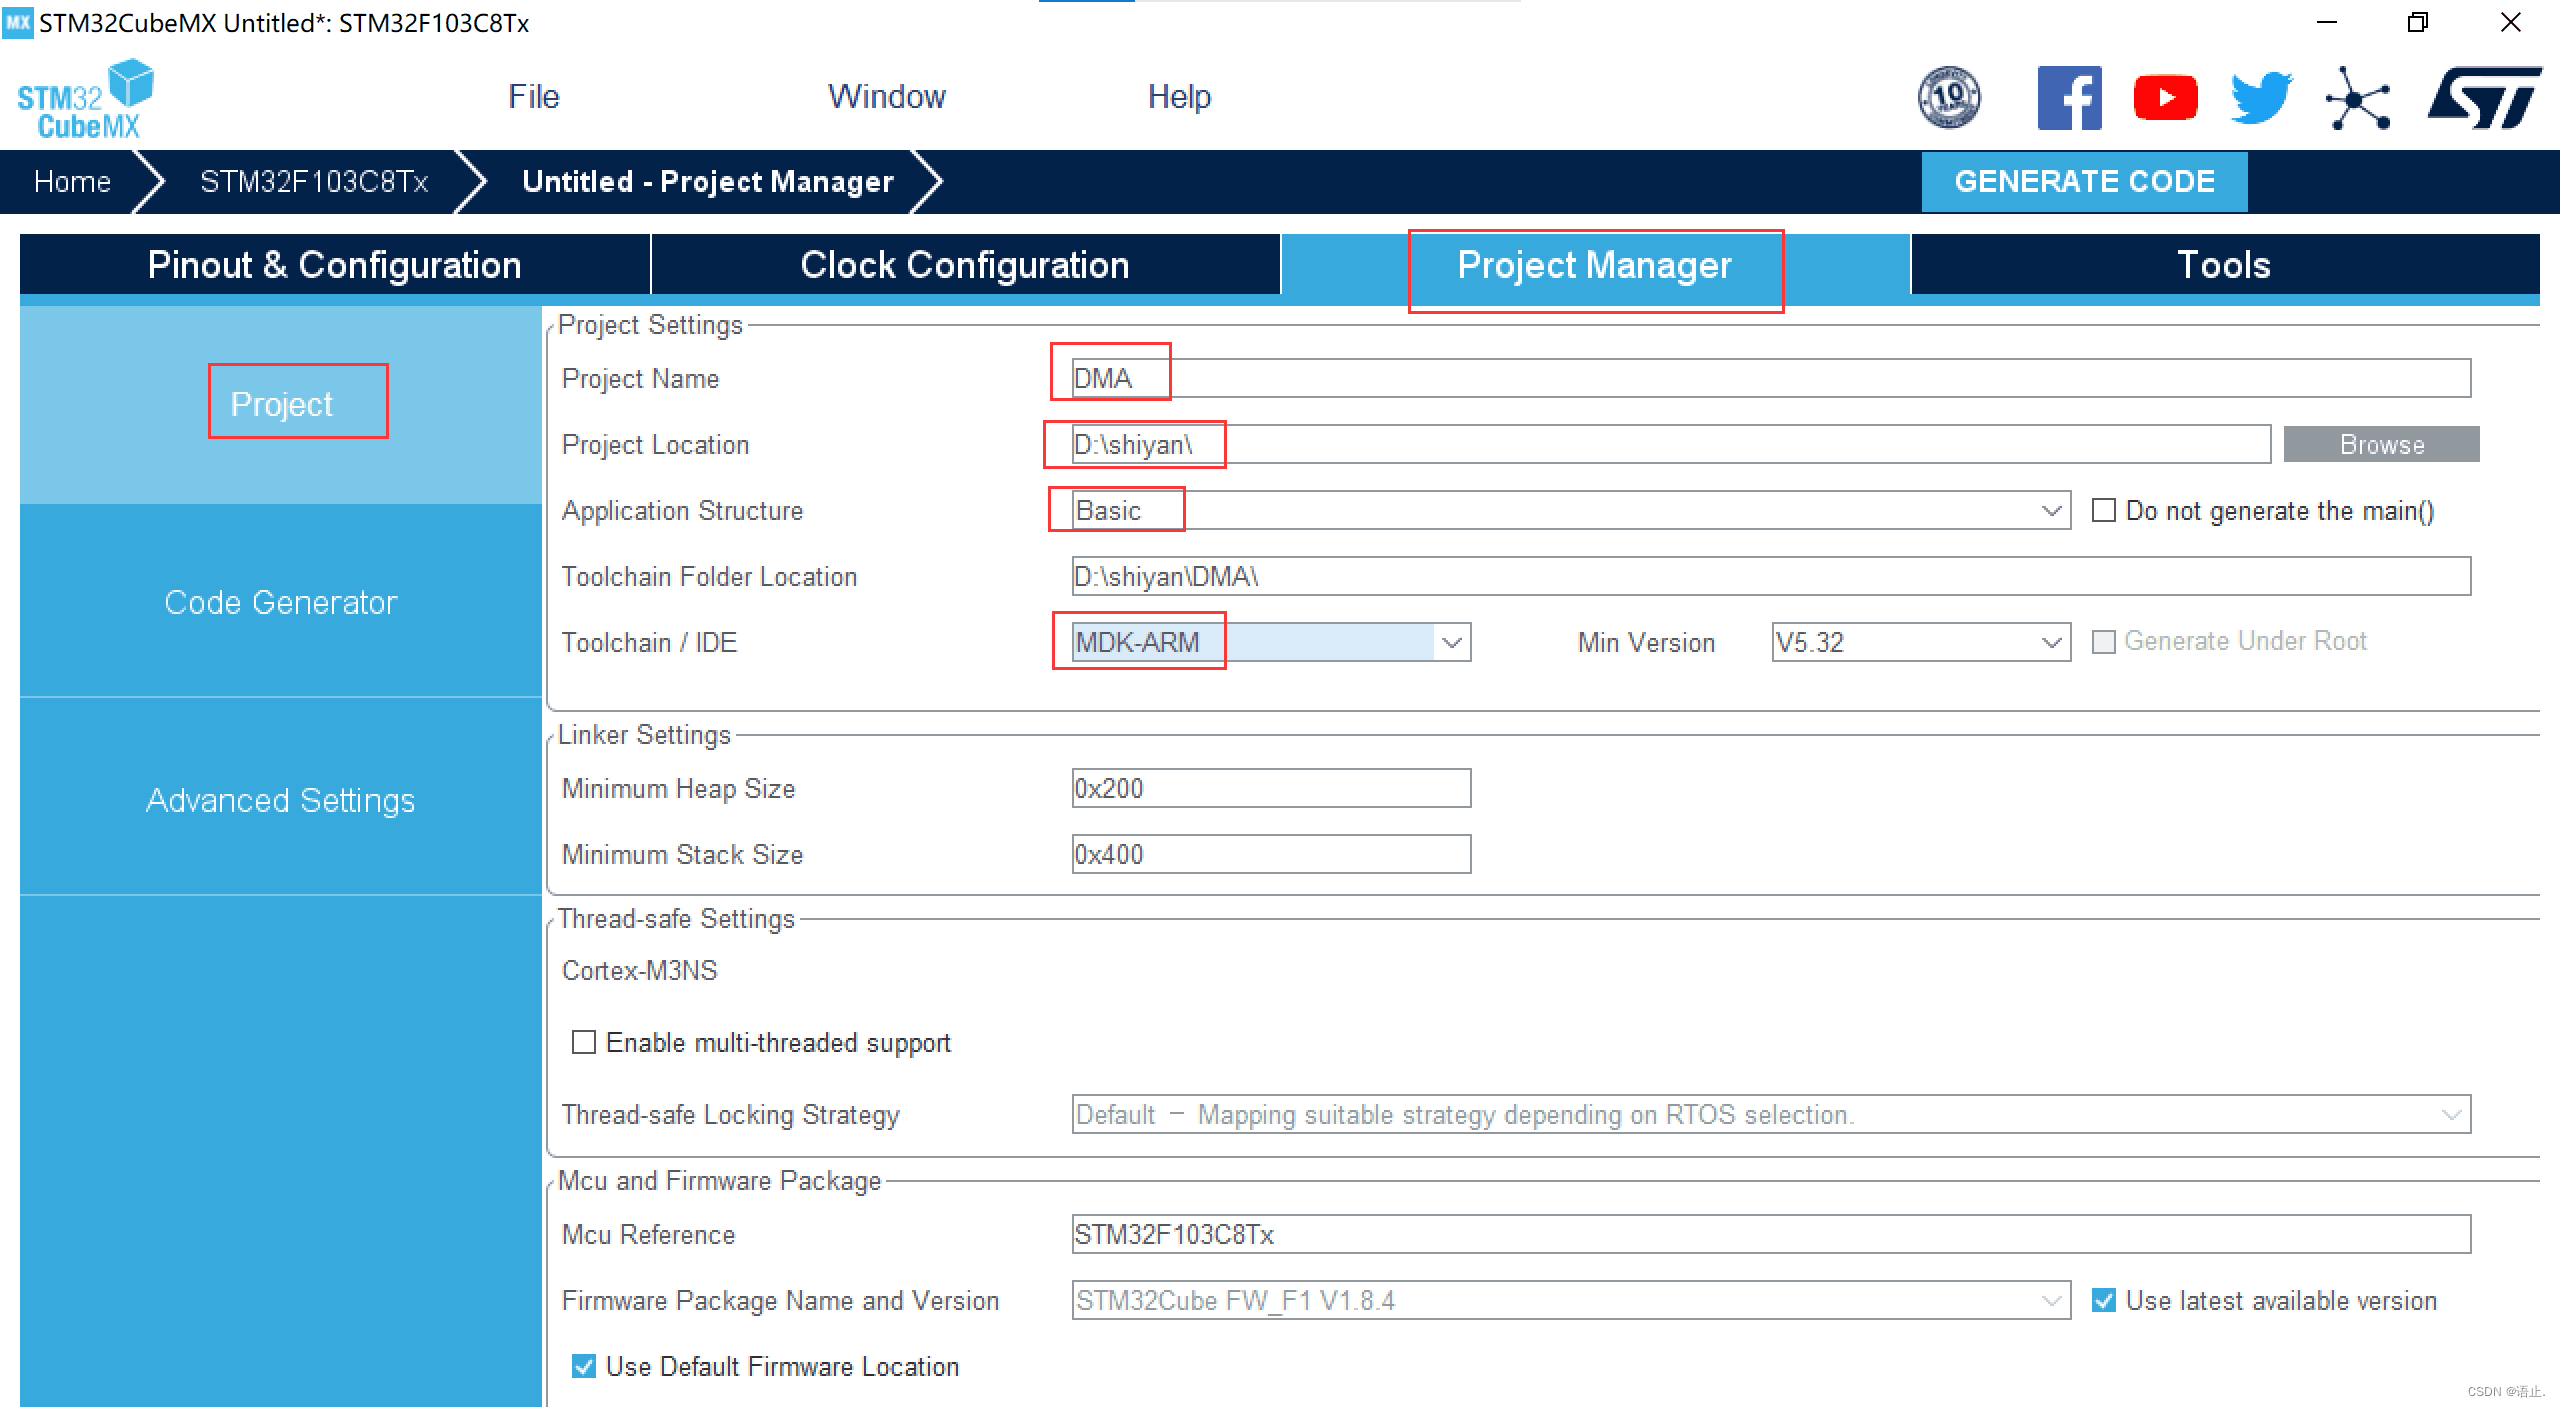The height and width of the screenshot is (1407, 2560).
Task: Expand the Min Version dropdown
Action: 2051,643
